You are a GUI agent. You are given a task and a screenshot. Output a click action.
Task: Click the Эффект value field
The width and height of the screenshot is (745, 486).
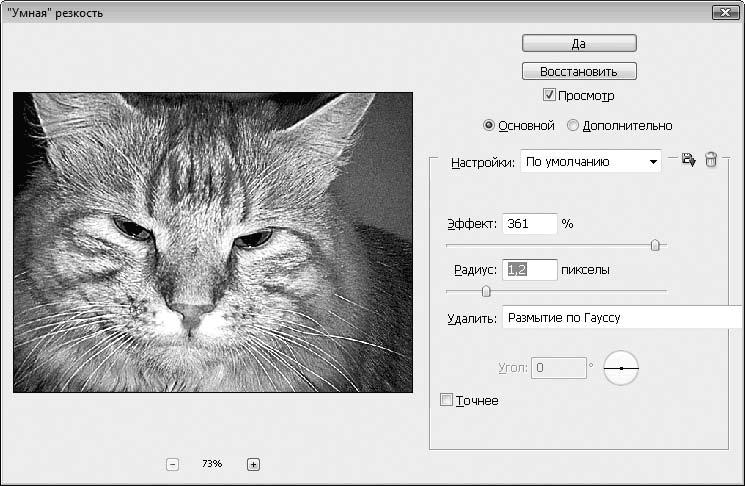pos(530,223)
